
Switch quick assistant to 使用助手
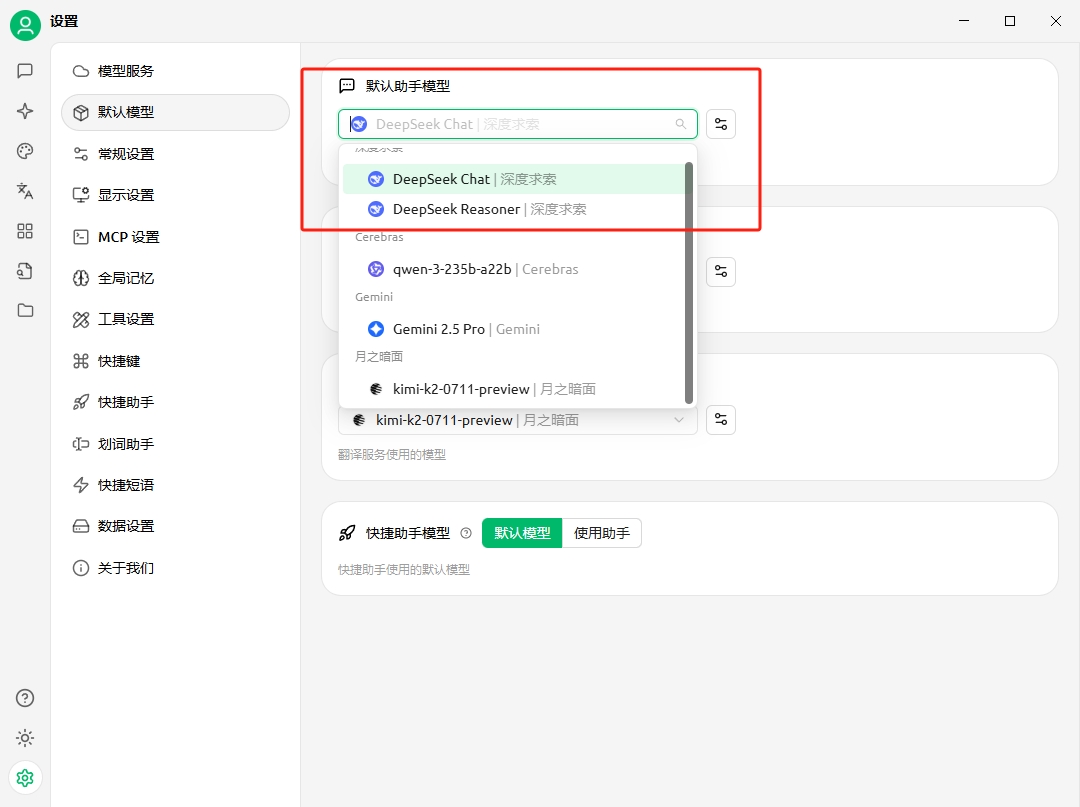602,533
